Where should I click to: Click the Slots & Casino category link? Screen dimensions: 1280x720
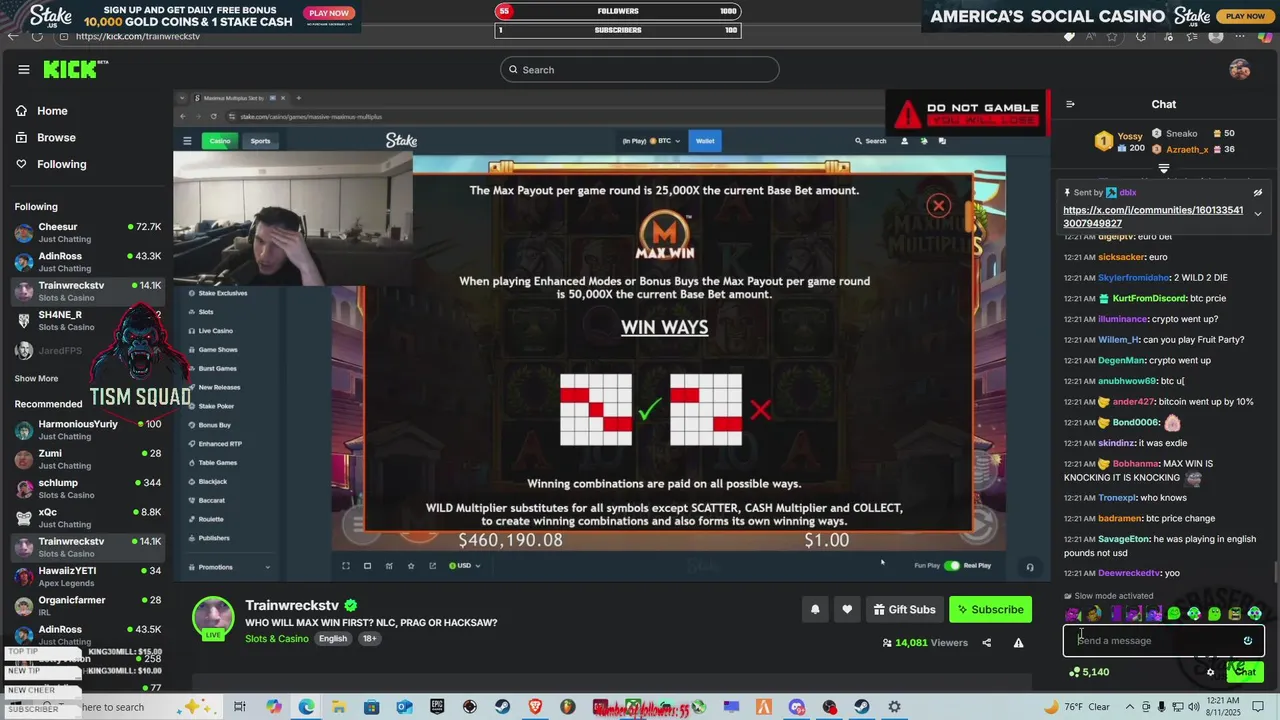pos(277,639)
